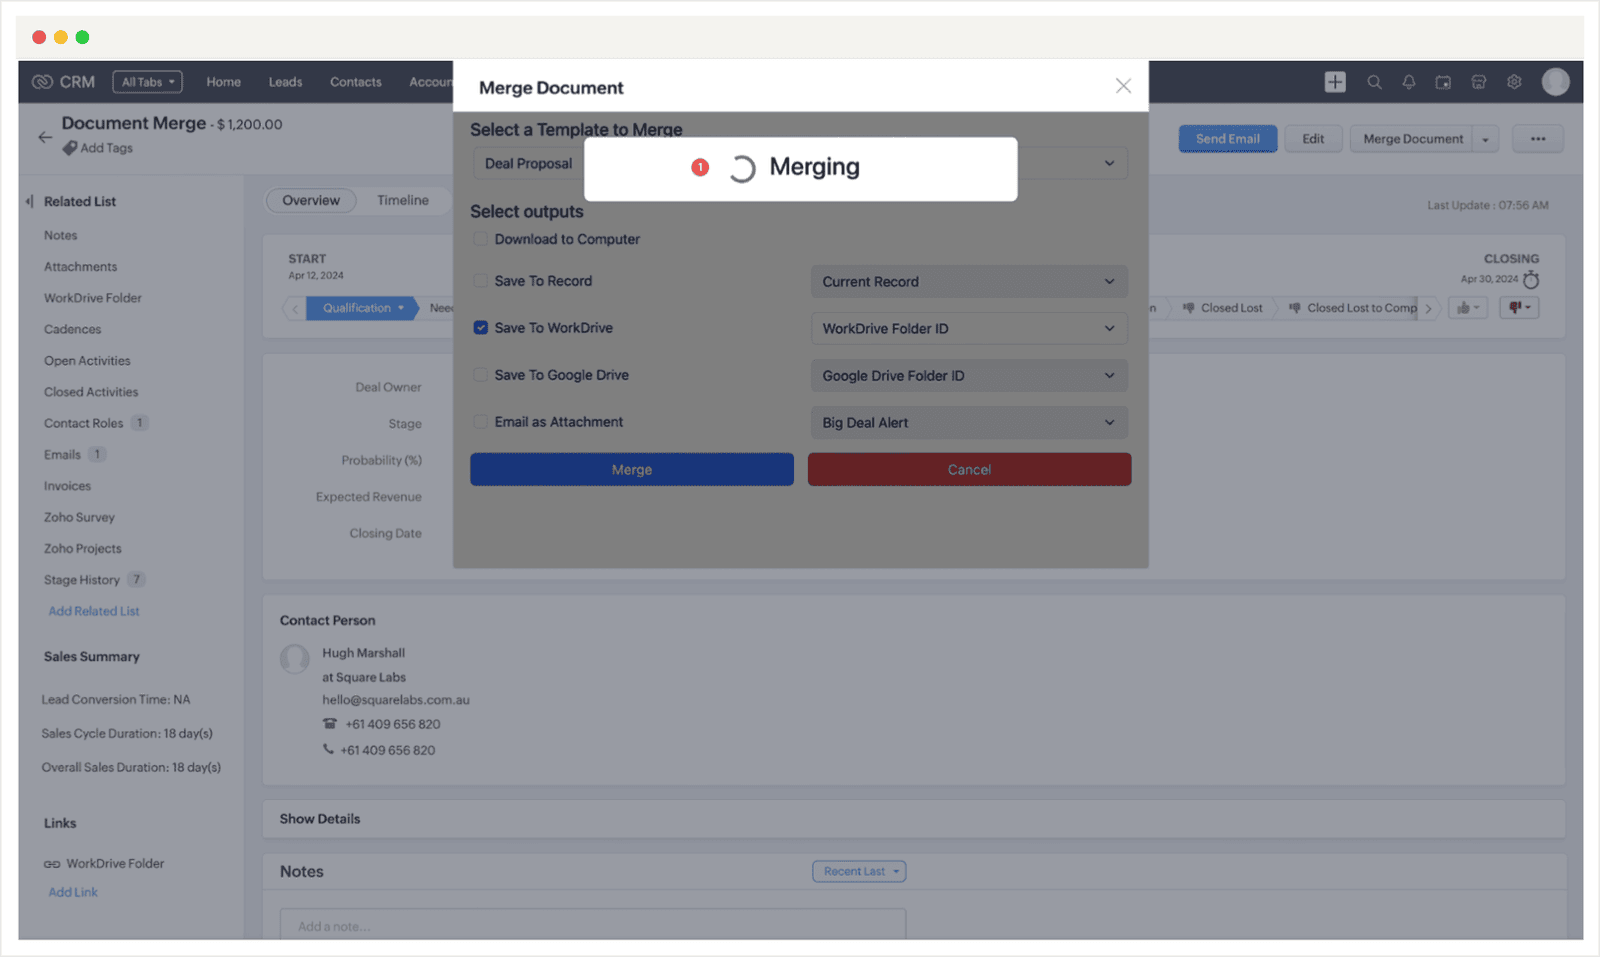Open the Big Deal Alert dropdown

[x=969, y=423]
